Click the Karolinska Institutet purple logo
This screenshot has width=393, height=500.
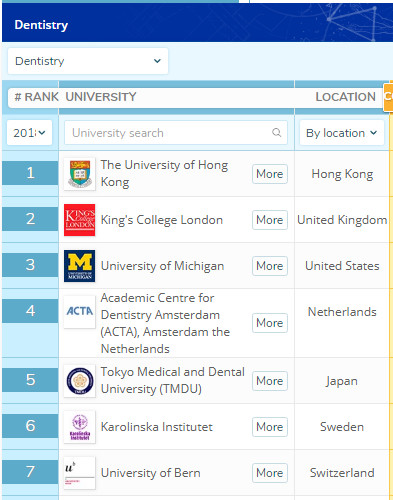click(79, 427)
